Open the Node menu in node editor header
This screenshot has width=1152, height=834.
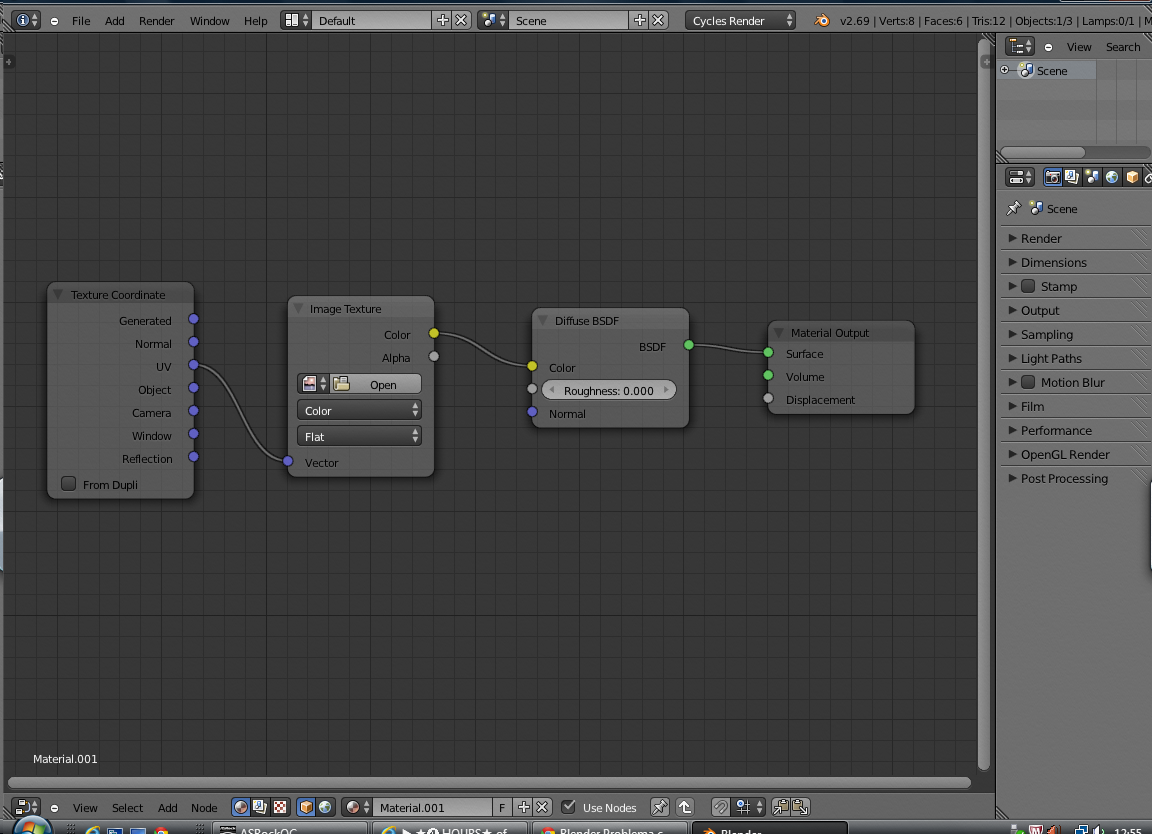204,808
